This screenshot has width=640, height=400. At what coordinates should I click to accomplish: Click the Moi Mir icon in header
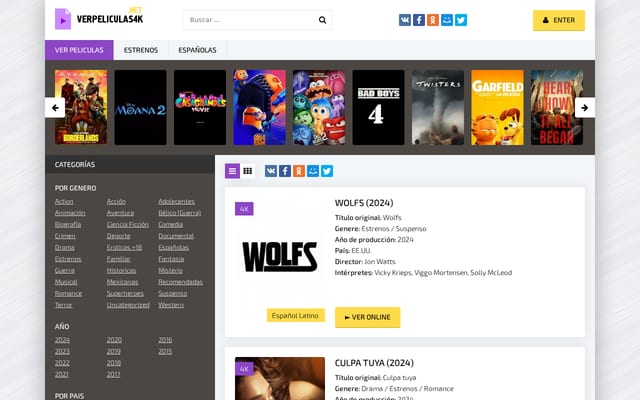click(447, 20)
